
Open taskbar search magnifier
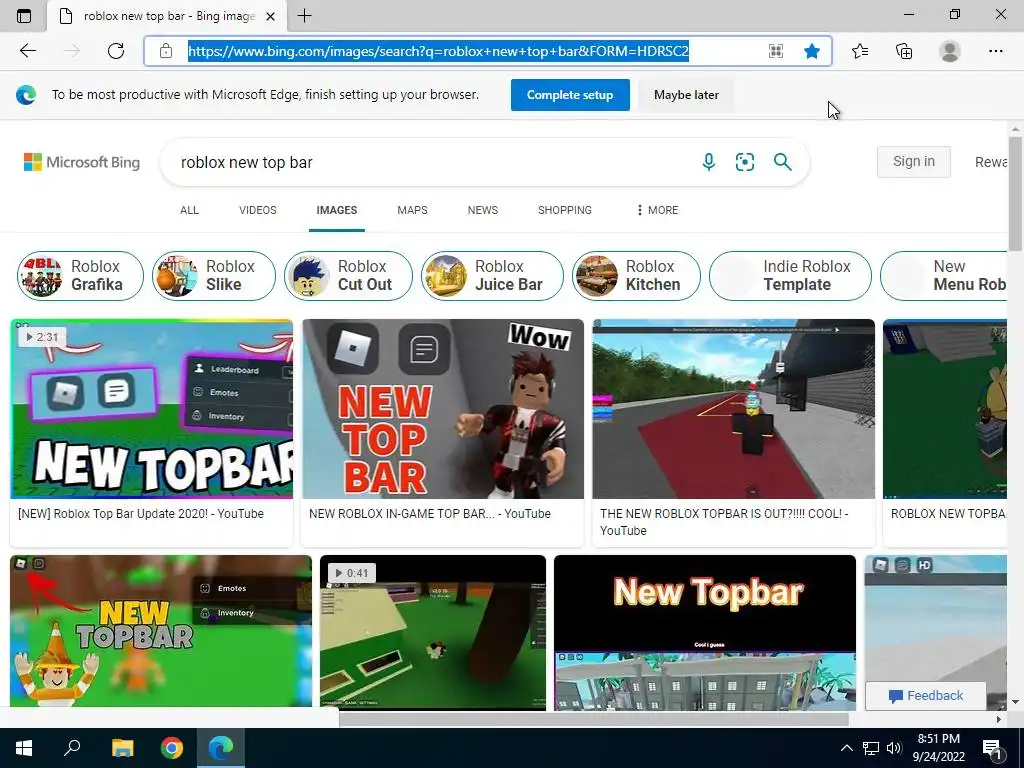72,748
